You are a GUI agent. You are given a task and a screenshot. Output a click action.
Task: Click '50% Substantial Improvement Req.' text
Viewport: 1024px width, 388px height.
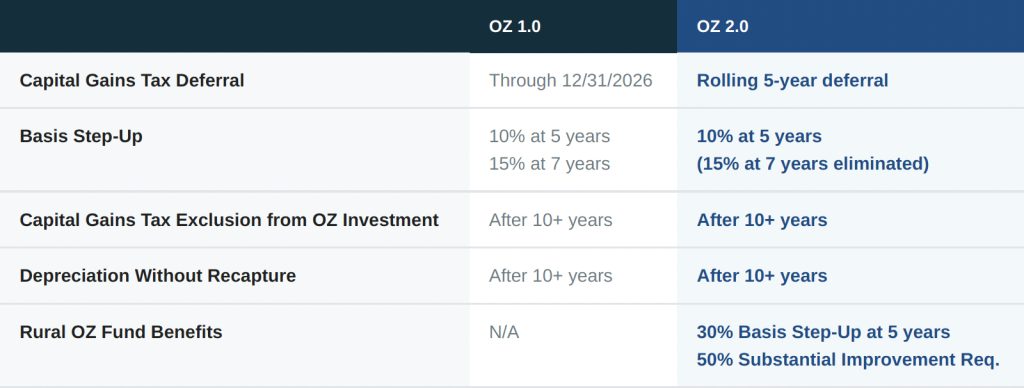tap(848, 360)
